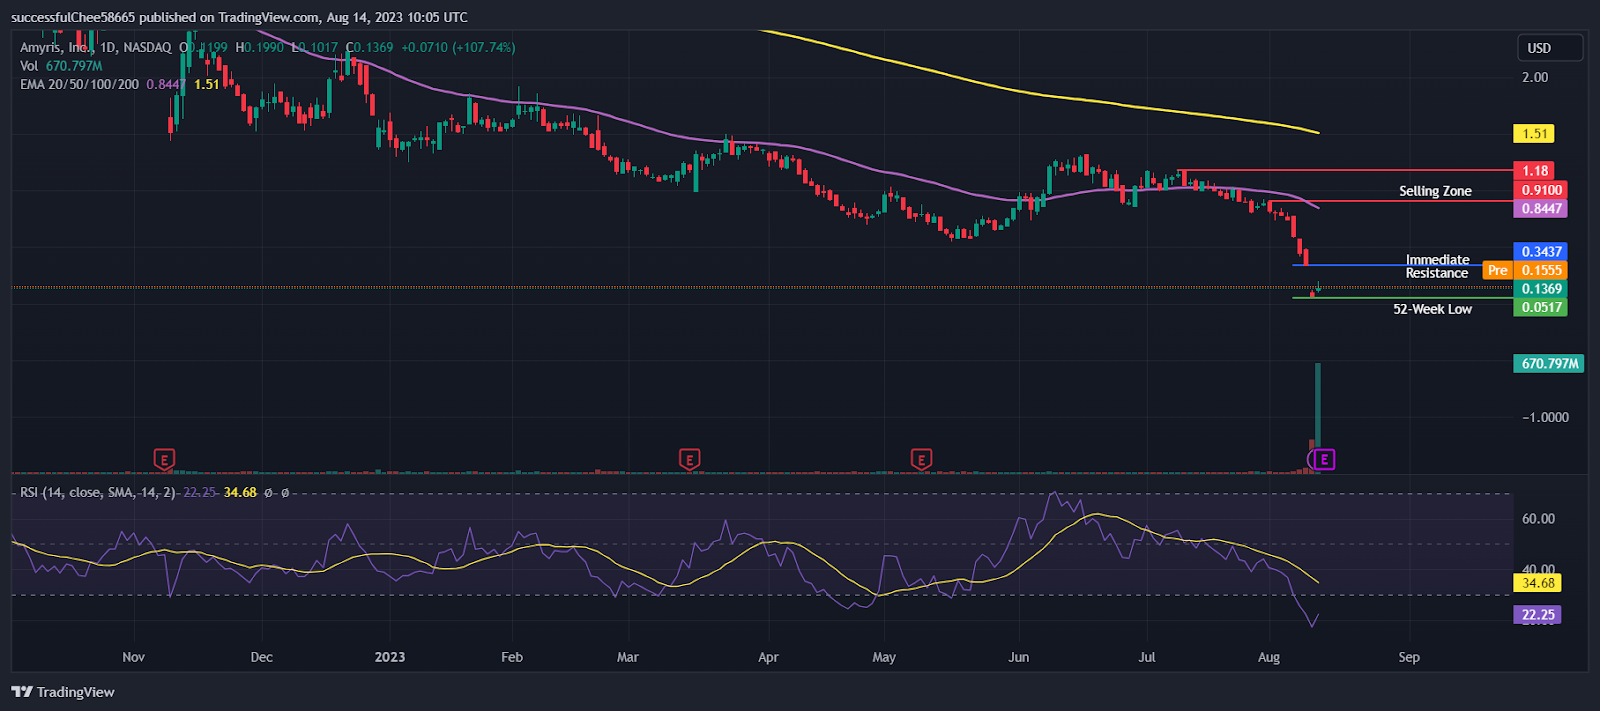Click the May date axis label

tap(884, 657)
